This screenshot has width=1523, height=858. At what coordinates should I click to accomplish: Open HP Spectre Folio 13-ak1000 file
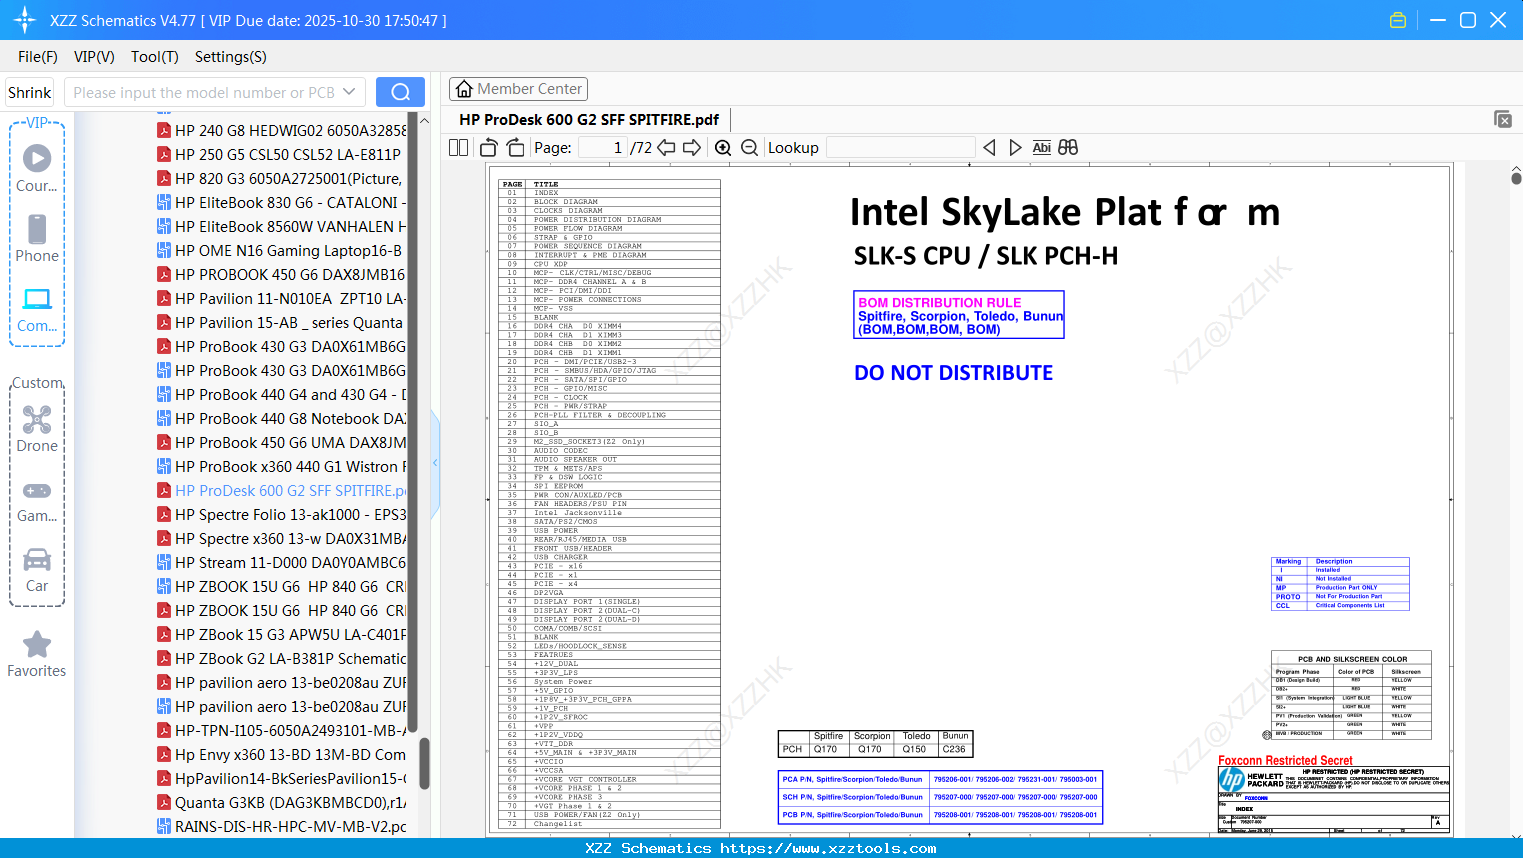[x=282, y=514]
